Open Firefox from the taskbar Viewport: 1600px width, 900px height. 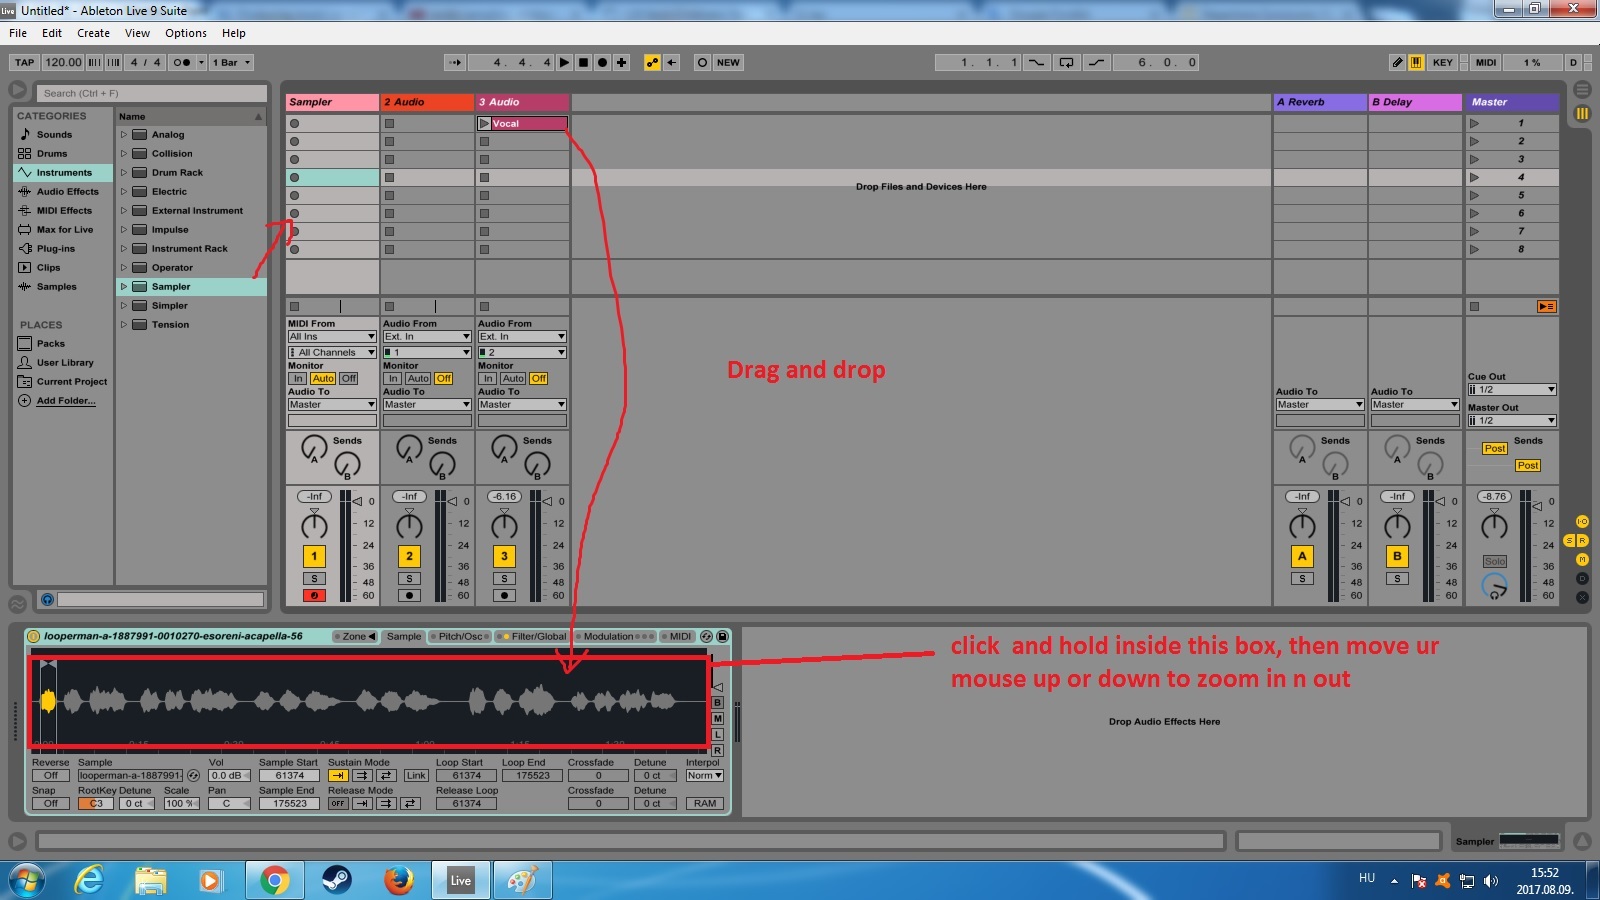(398, 880)
